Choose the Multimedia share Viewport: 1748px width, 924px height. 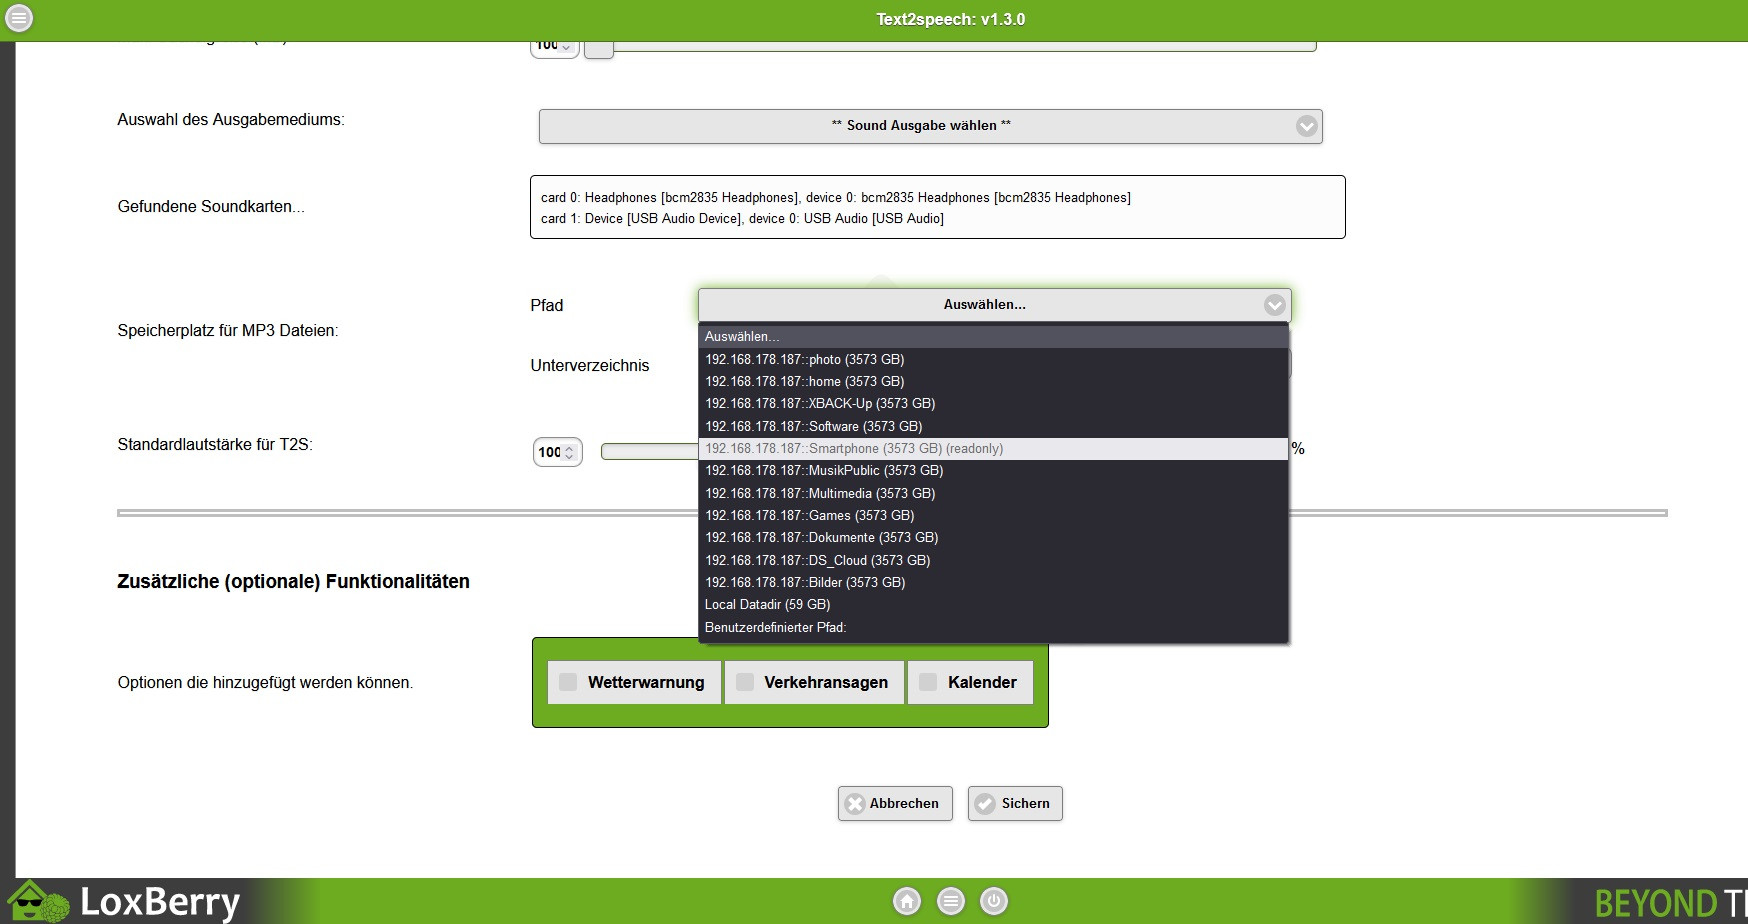[x=993, y=493]
